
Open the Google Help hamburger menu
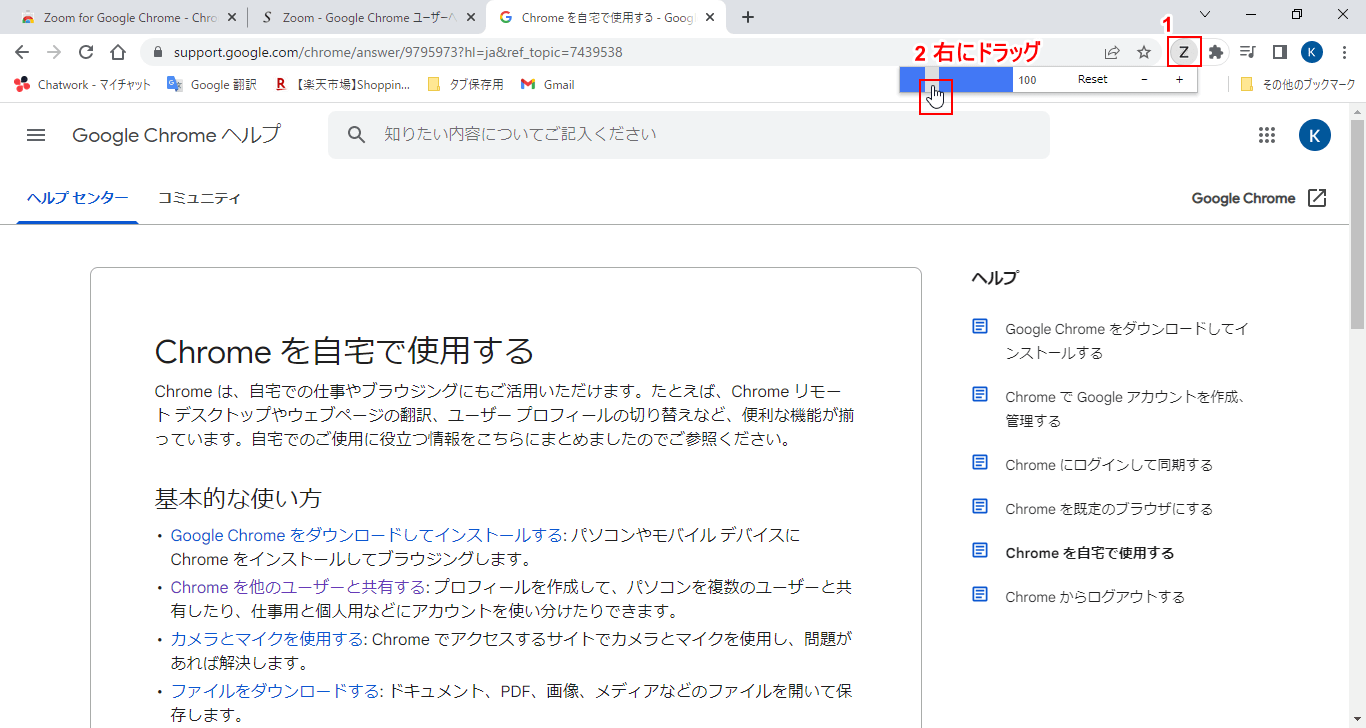tap(36, 135)
